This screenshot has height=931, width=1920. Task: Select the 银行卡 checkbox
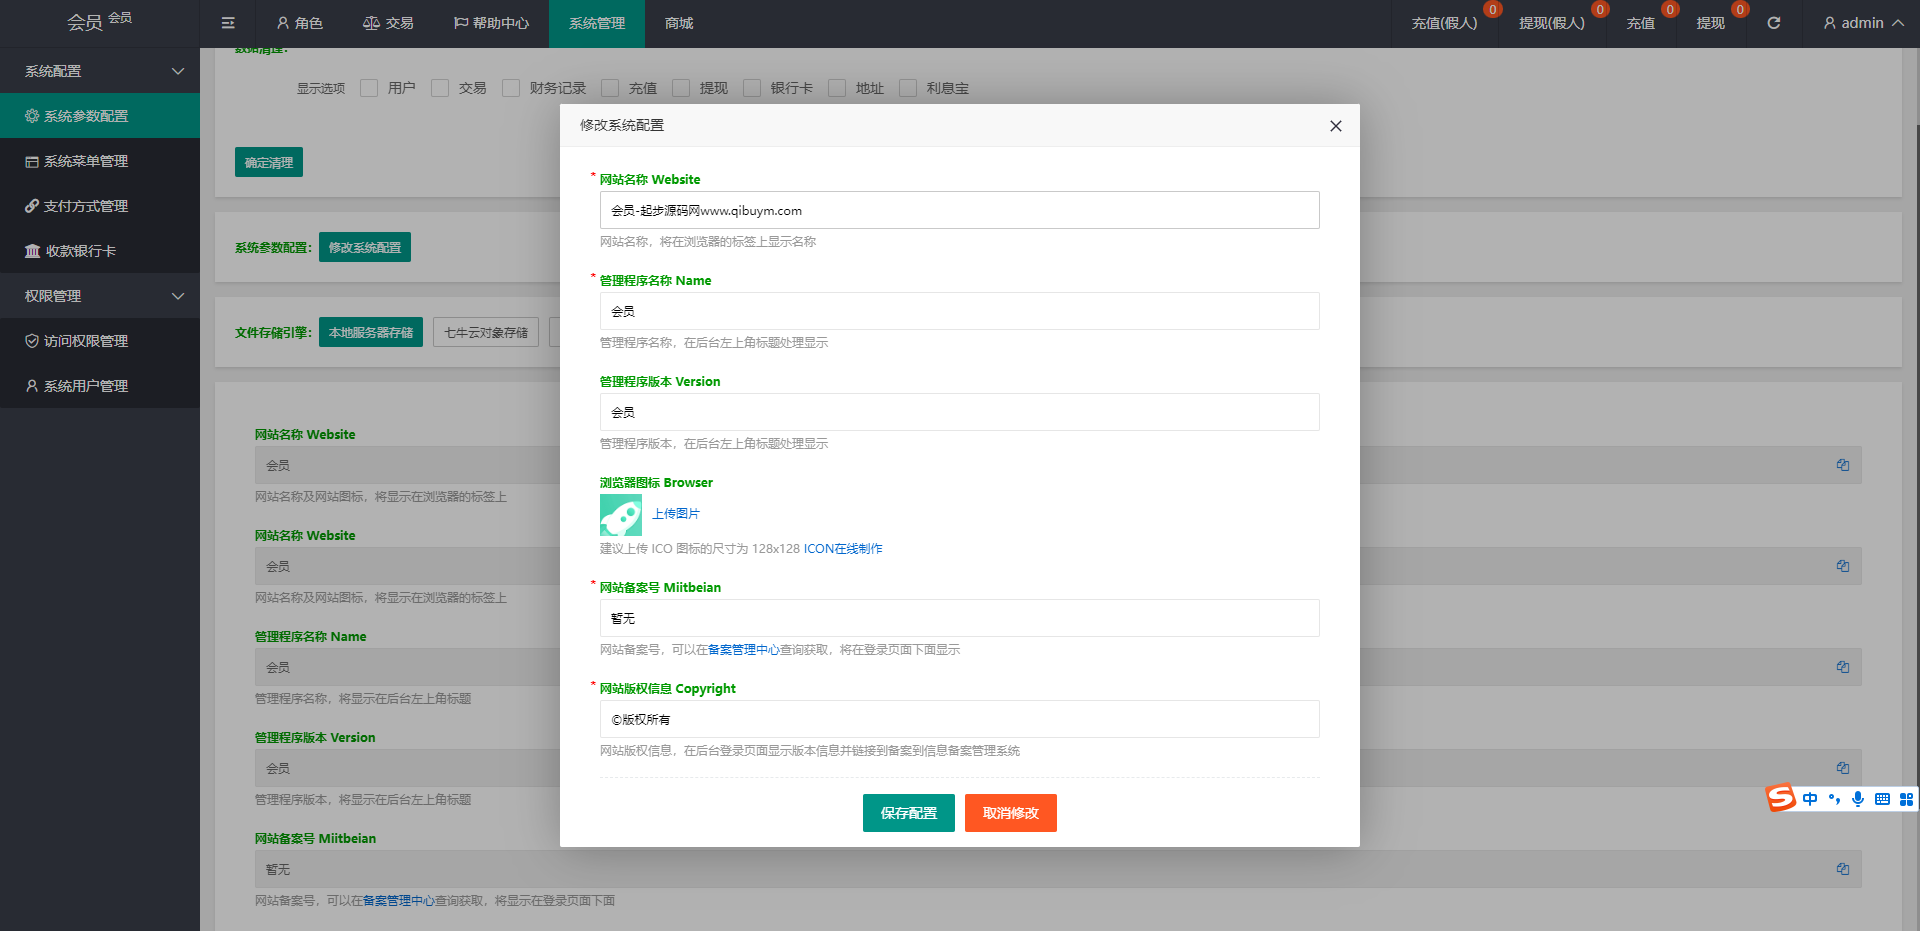click(752, 88)
